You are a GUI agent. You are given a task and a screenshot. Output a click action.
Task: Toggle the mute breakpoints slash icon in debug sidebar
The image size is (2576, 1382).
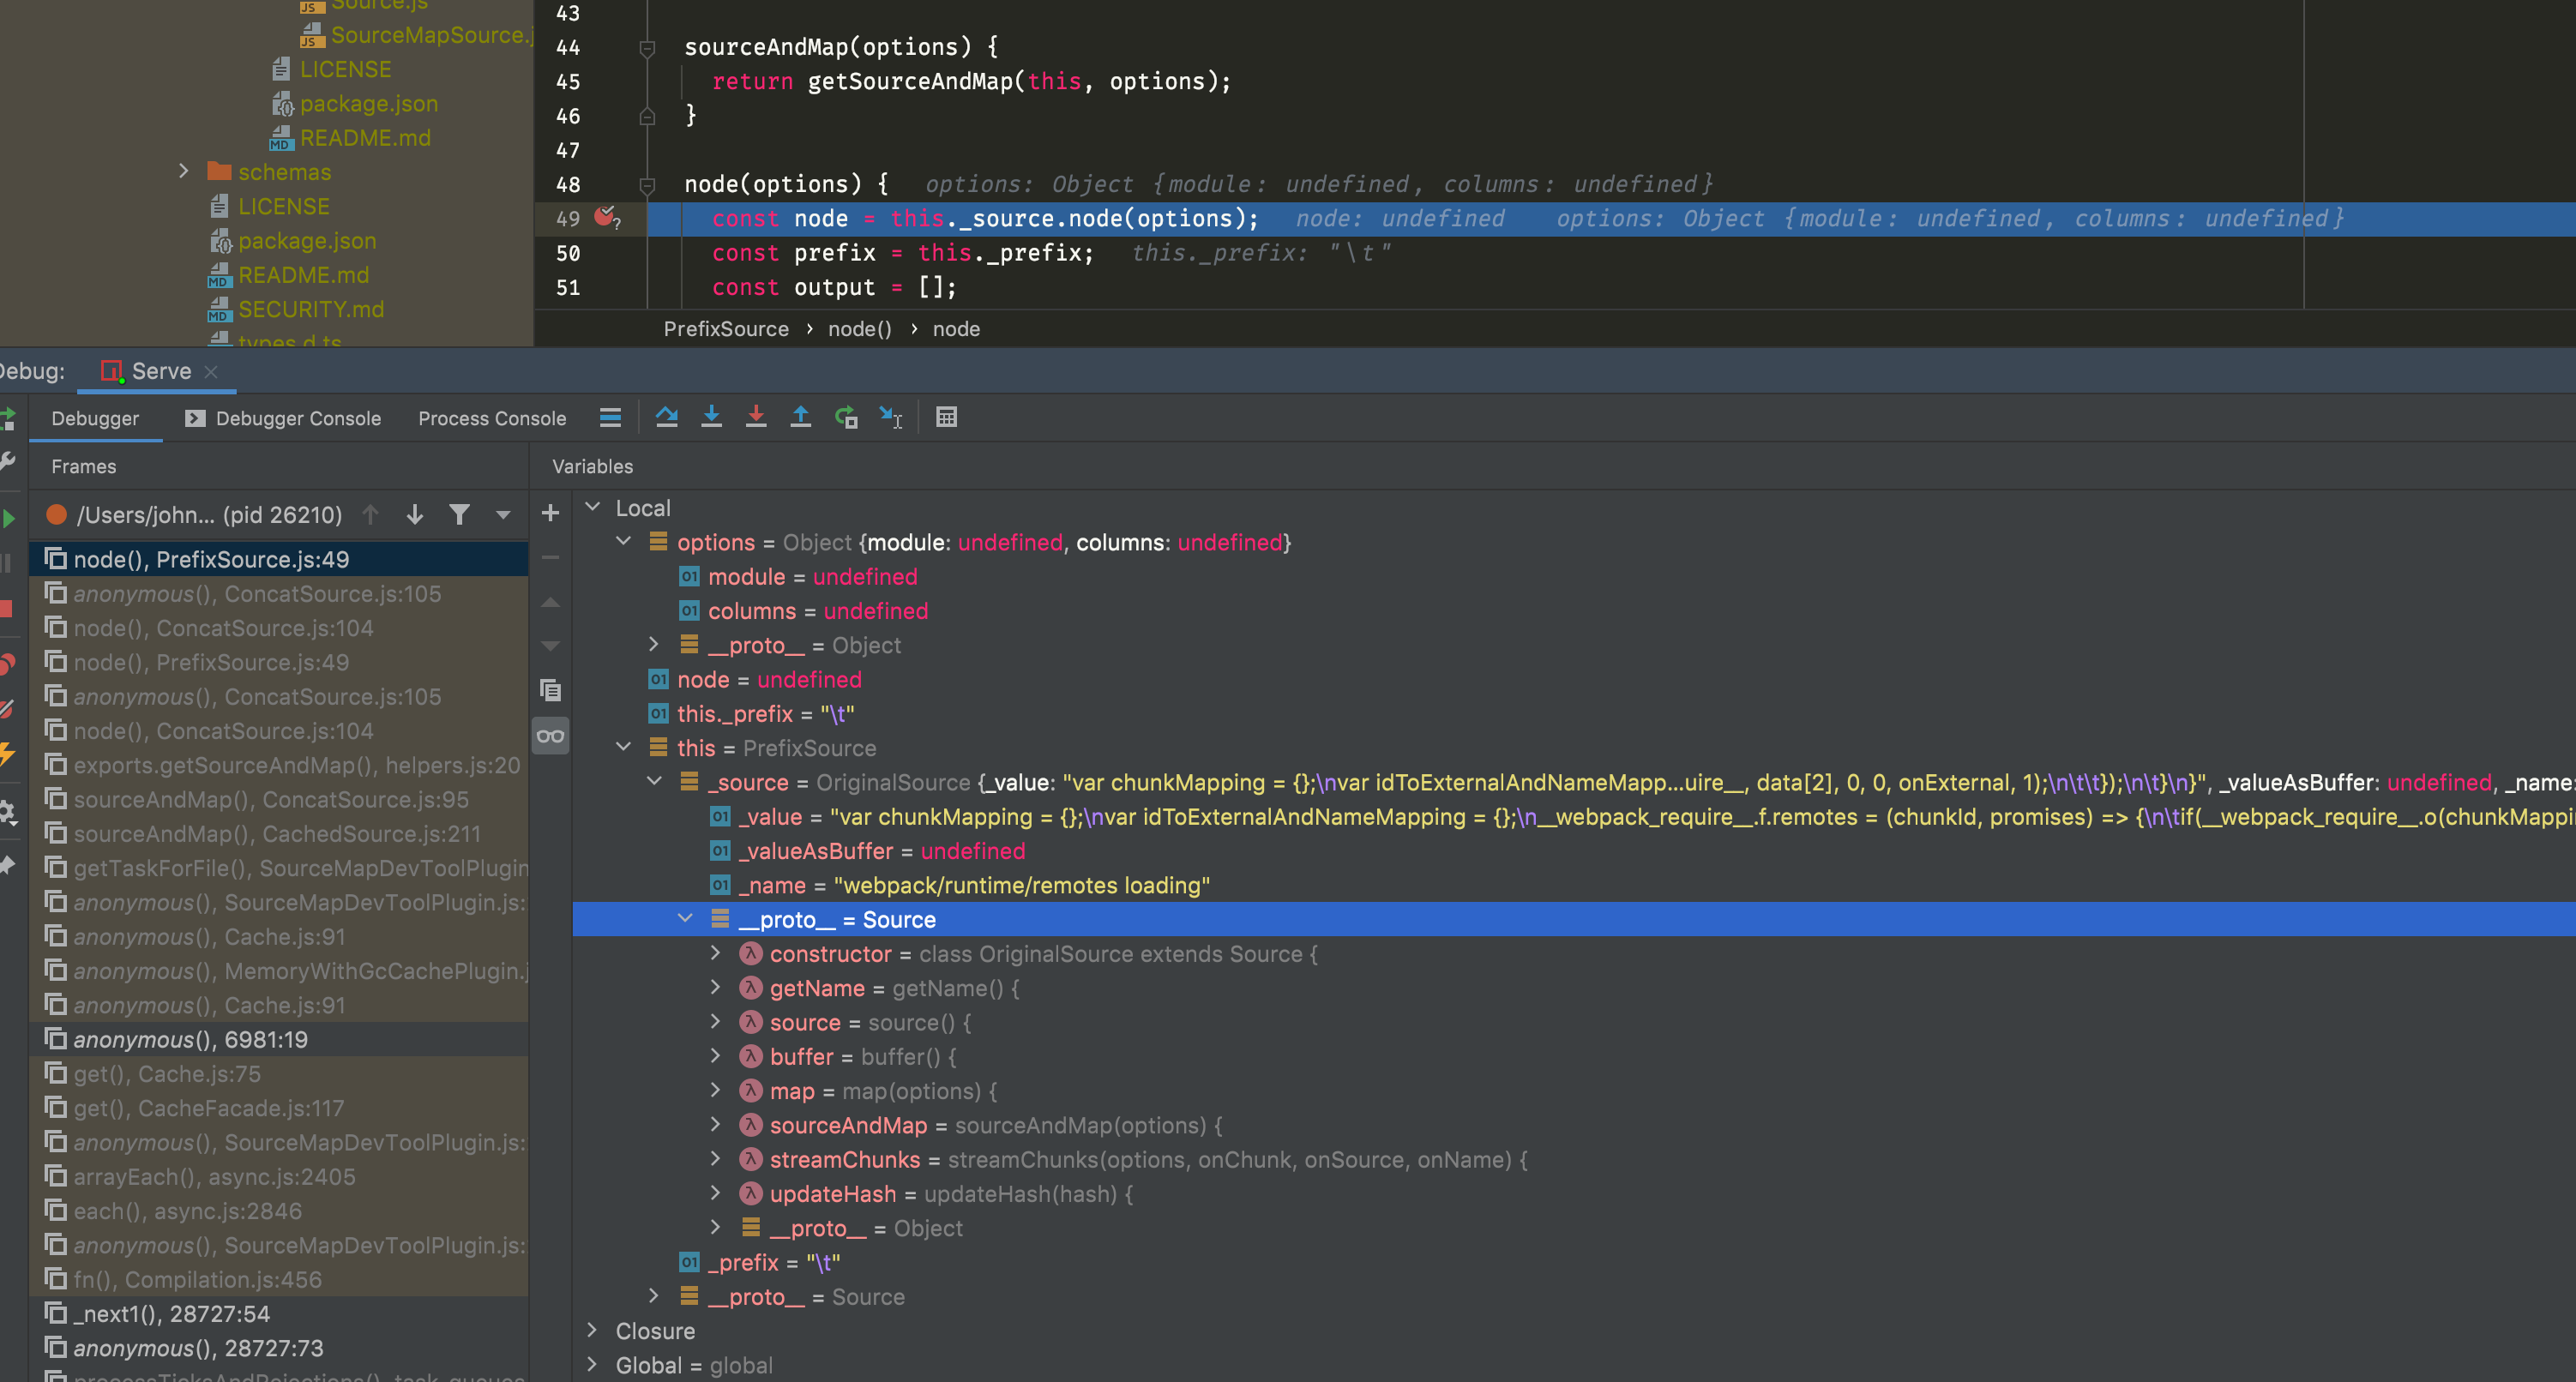tap(7, 709)
